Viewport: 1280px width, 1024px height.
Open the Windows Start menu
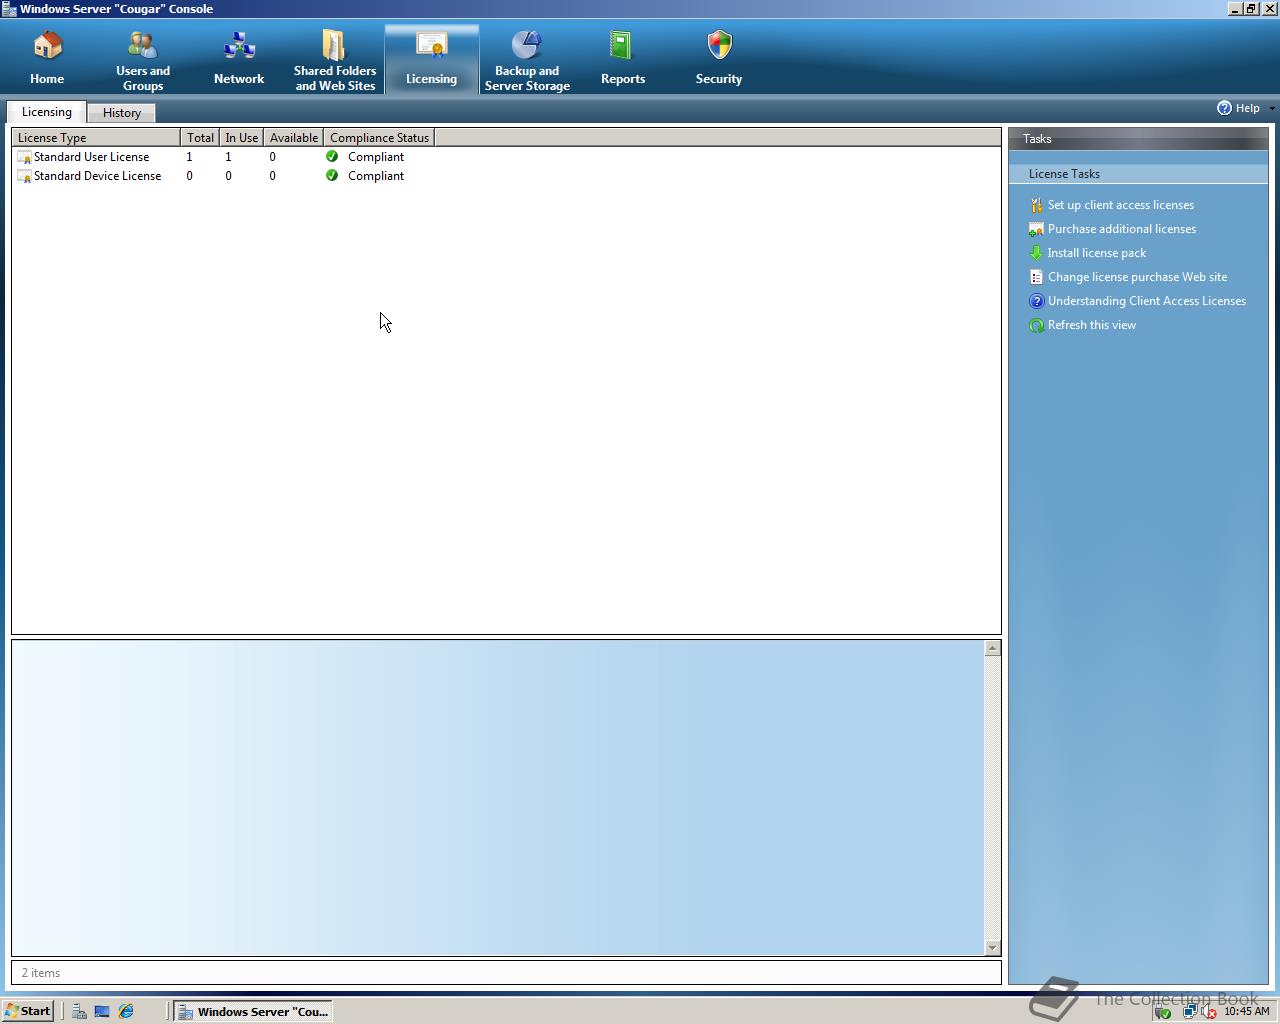(28, 1011)
